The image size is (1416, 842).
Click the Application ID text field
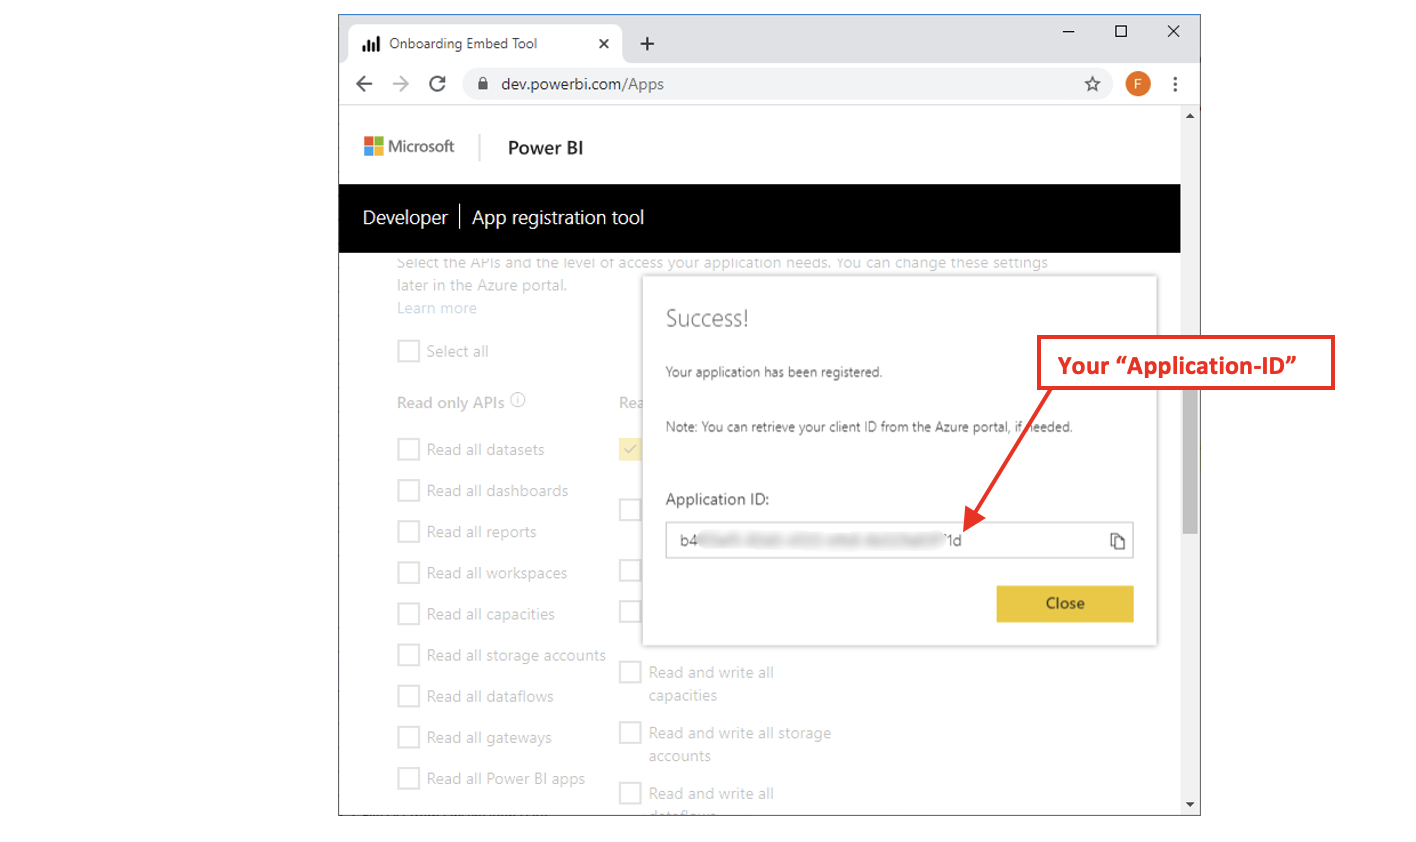880,541
